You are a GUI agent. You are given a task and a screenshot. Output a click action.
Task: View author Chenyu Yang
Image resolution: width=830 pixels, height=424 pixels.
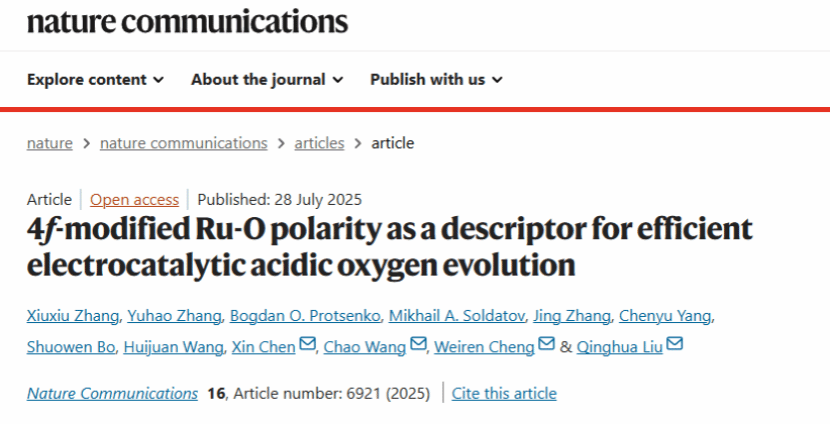pyautogui.click(x=665, y=316)
